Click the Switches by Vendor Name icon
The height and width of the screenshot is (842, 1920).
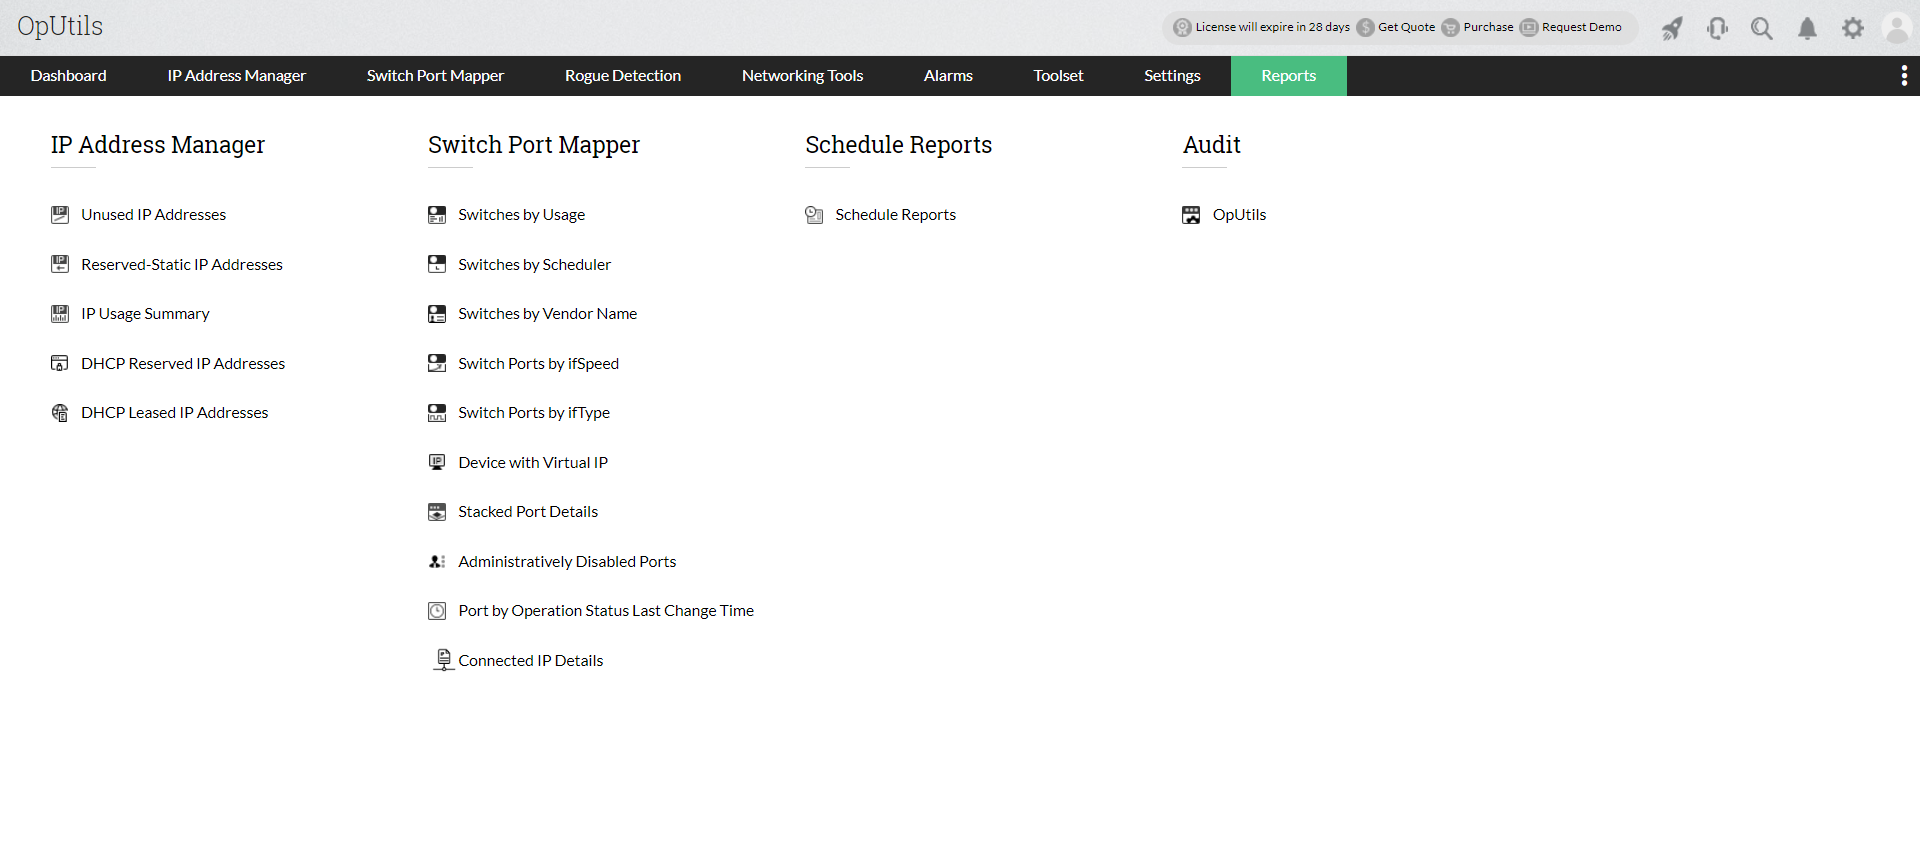pos(437,314)
